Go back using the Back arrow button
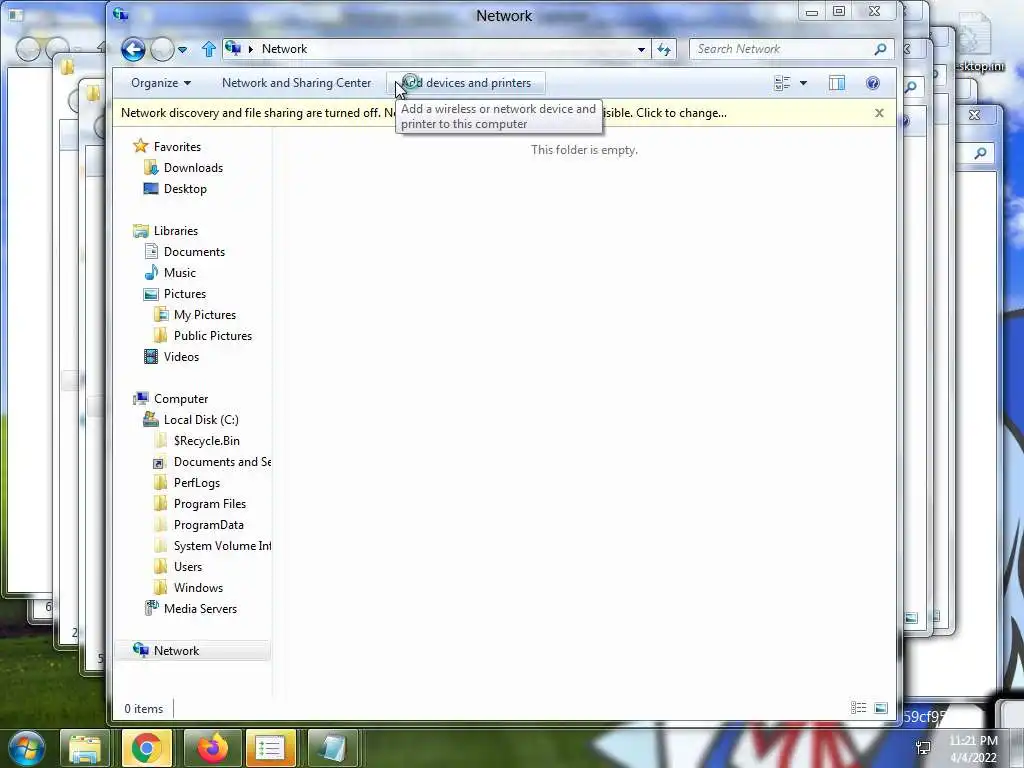 coord(133,49)
